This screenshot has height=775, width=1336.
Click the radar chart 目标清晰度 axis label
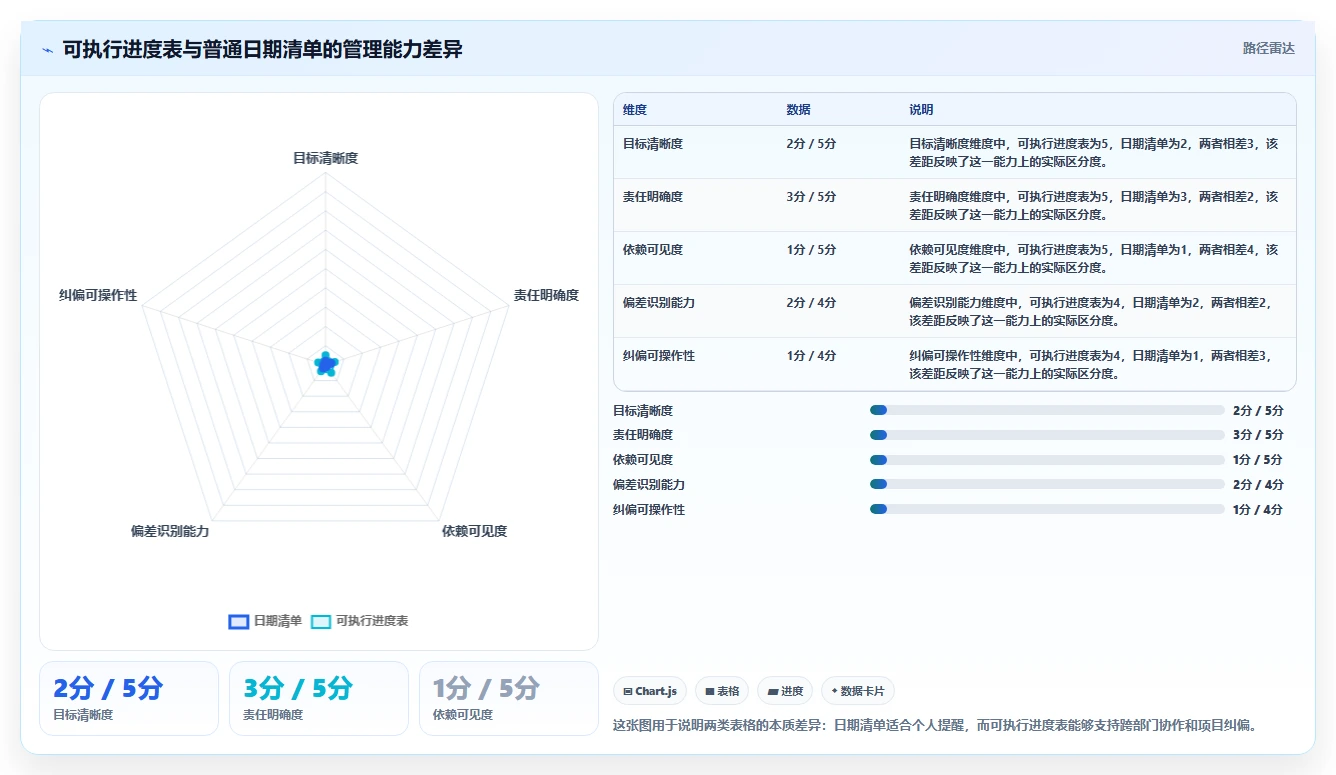tap(325, 158)
